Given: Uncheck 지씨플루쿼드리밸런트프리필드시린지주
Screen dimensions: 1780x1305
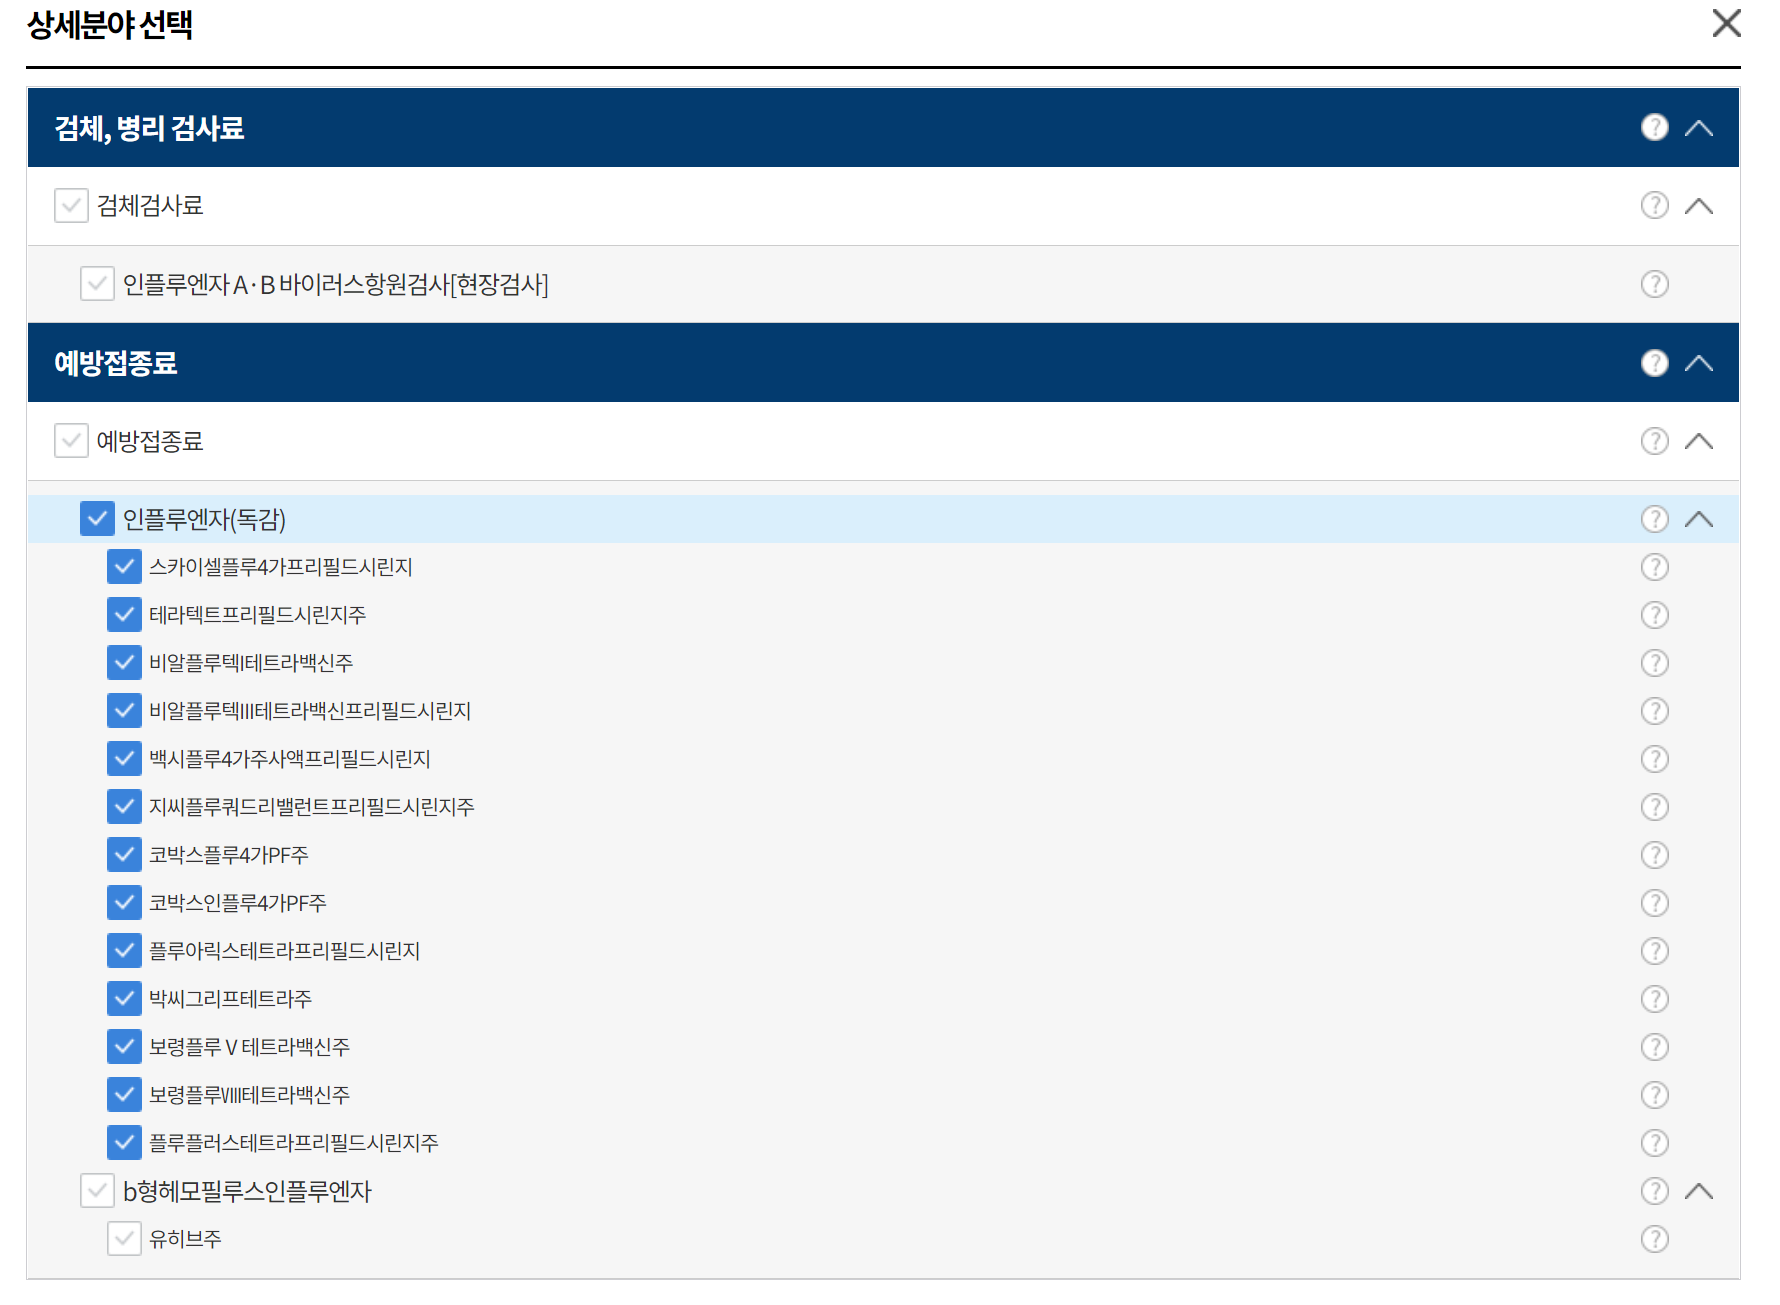Looking at the screenshot, I should point(124,806).
